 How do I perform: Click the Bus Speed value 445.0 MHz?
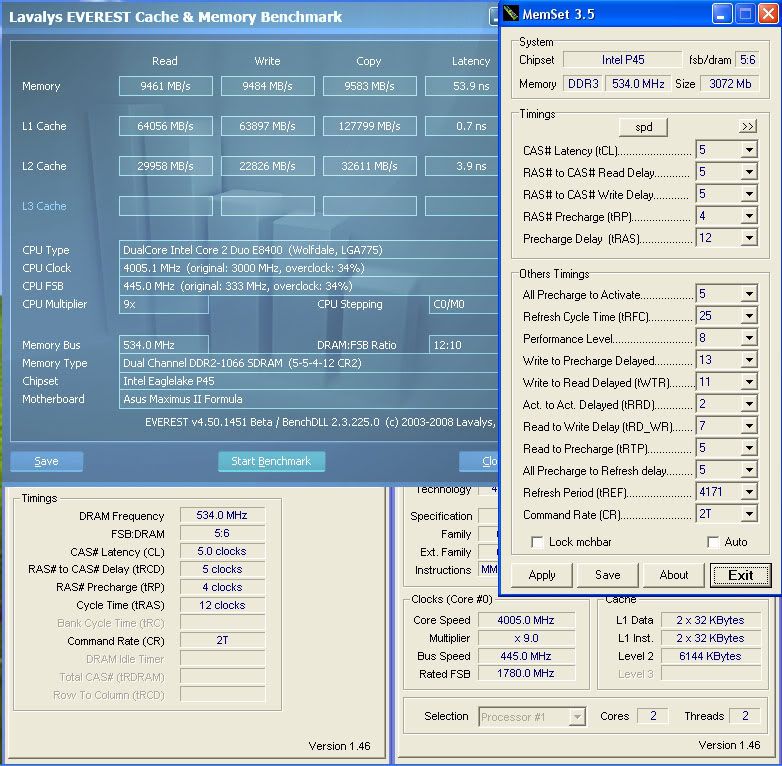[x=526, y=656]
